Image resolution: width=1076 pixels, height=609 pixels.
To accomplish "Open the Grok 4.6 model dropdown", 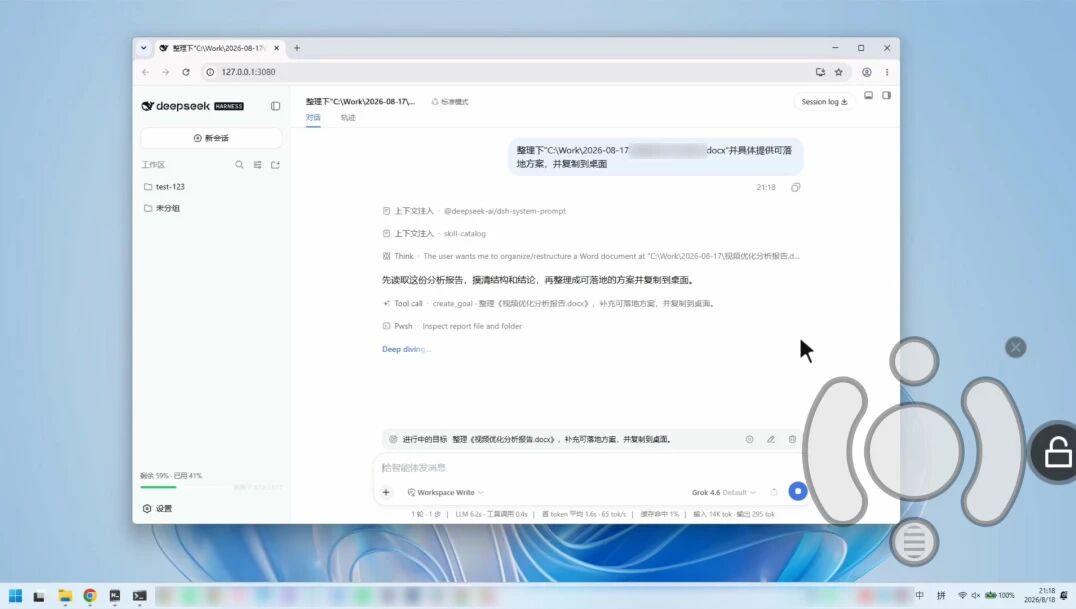I will (x=723, y=492).
